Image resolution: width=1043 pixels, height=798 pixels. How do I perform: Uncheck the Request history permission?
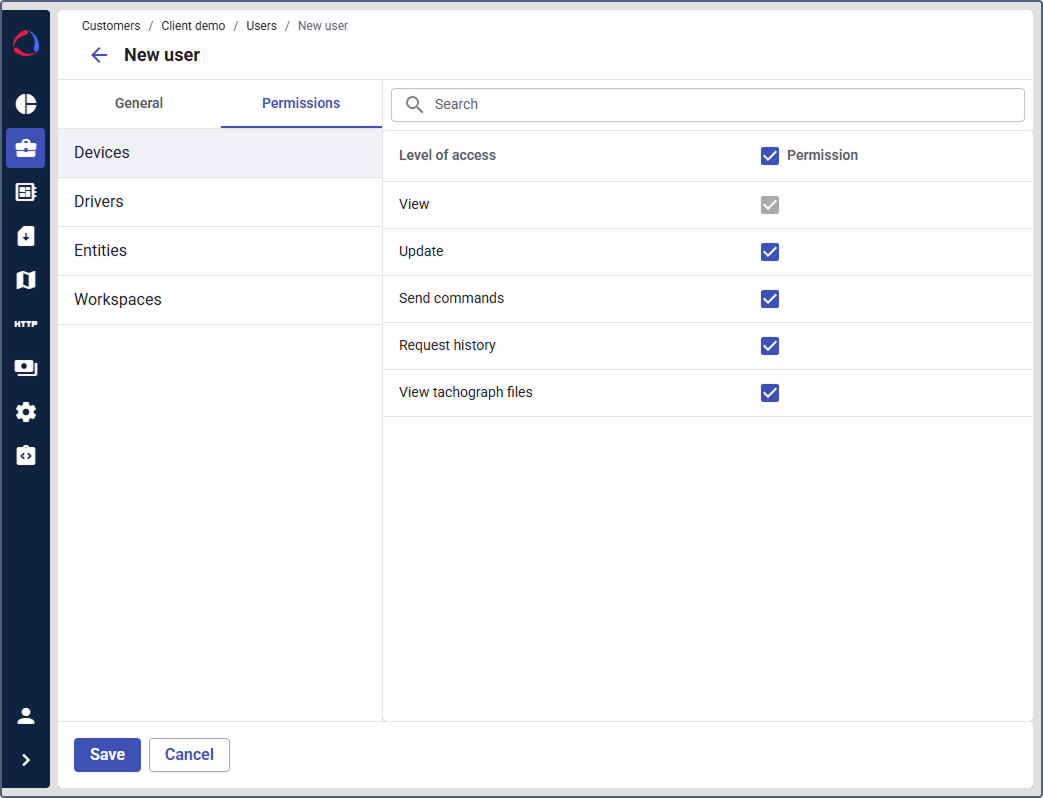pos(770,346)
